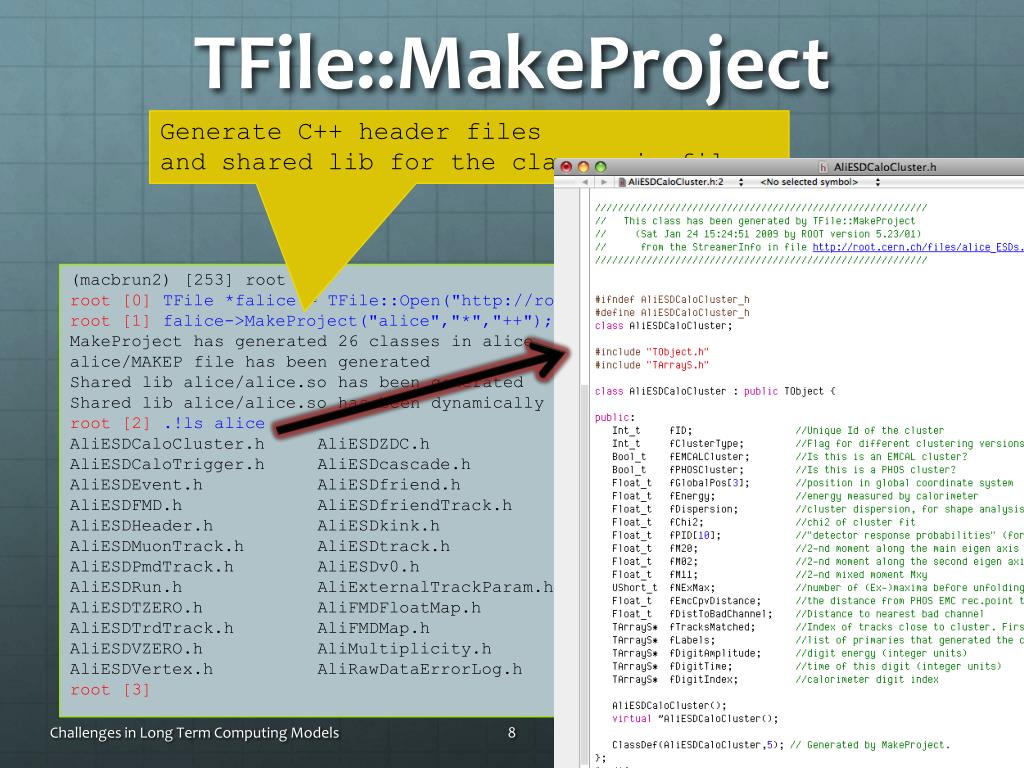Click AliESDFMD.h in the terminal listing
The image size is (1024, 768).
coord(126,505)
